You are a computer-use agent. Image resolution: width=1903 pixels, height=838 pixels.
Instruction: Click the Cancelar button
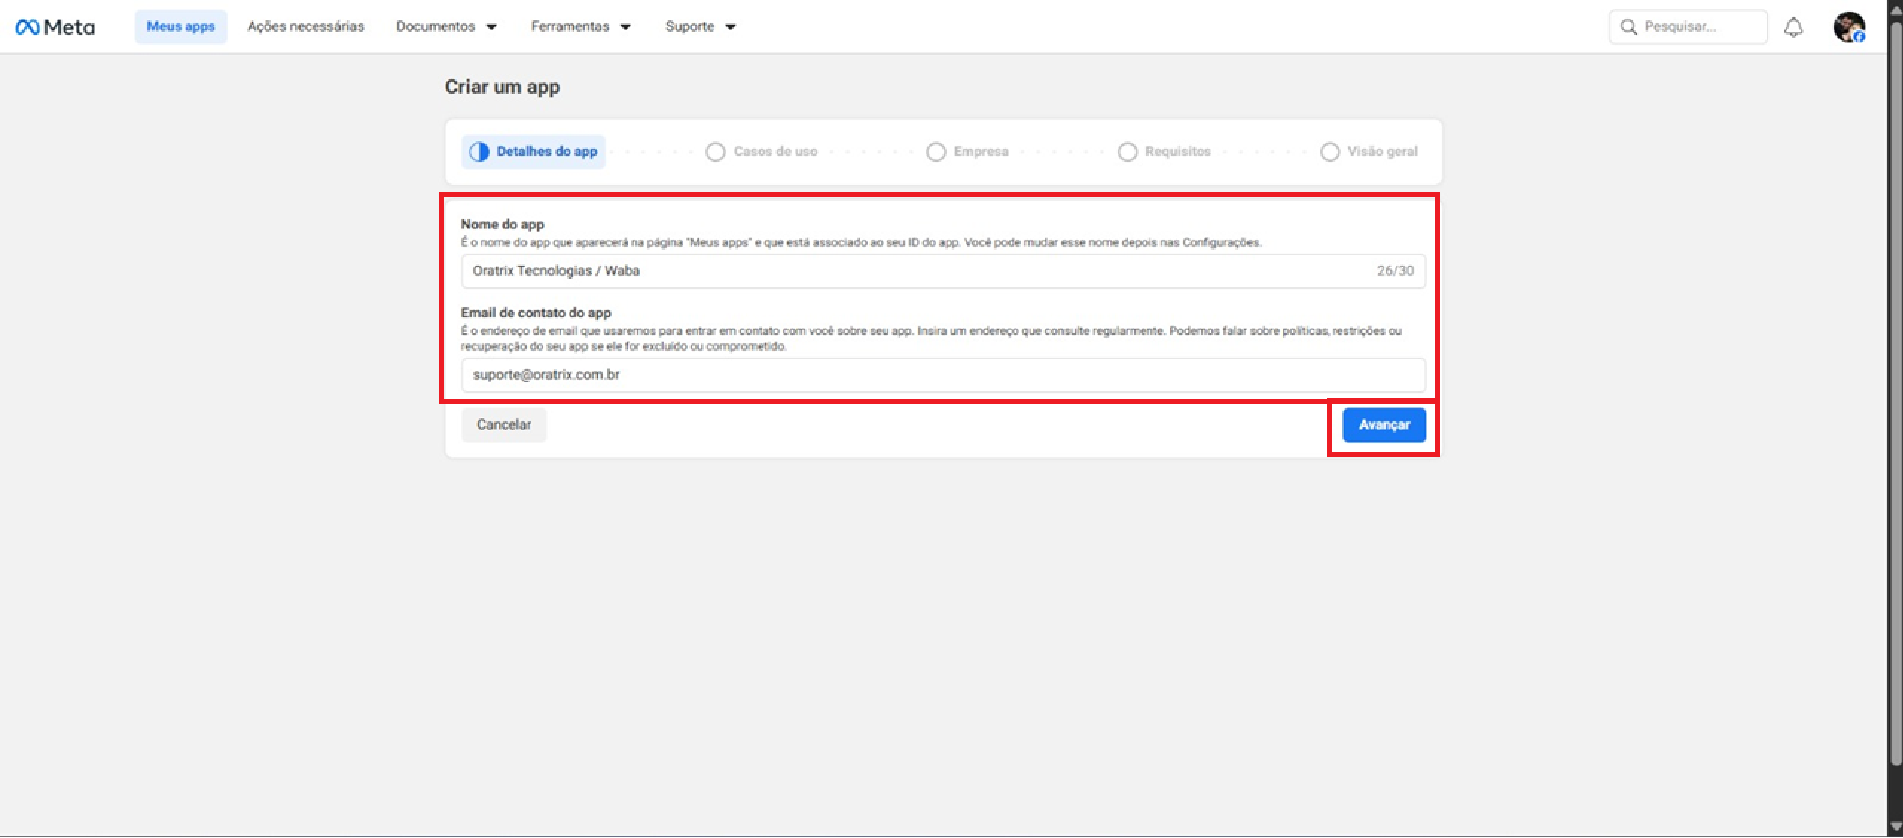click(504, 425)
